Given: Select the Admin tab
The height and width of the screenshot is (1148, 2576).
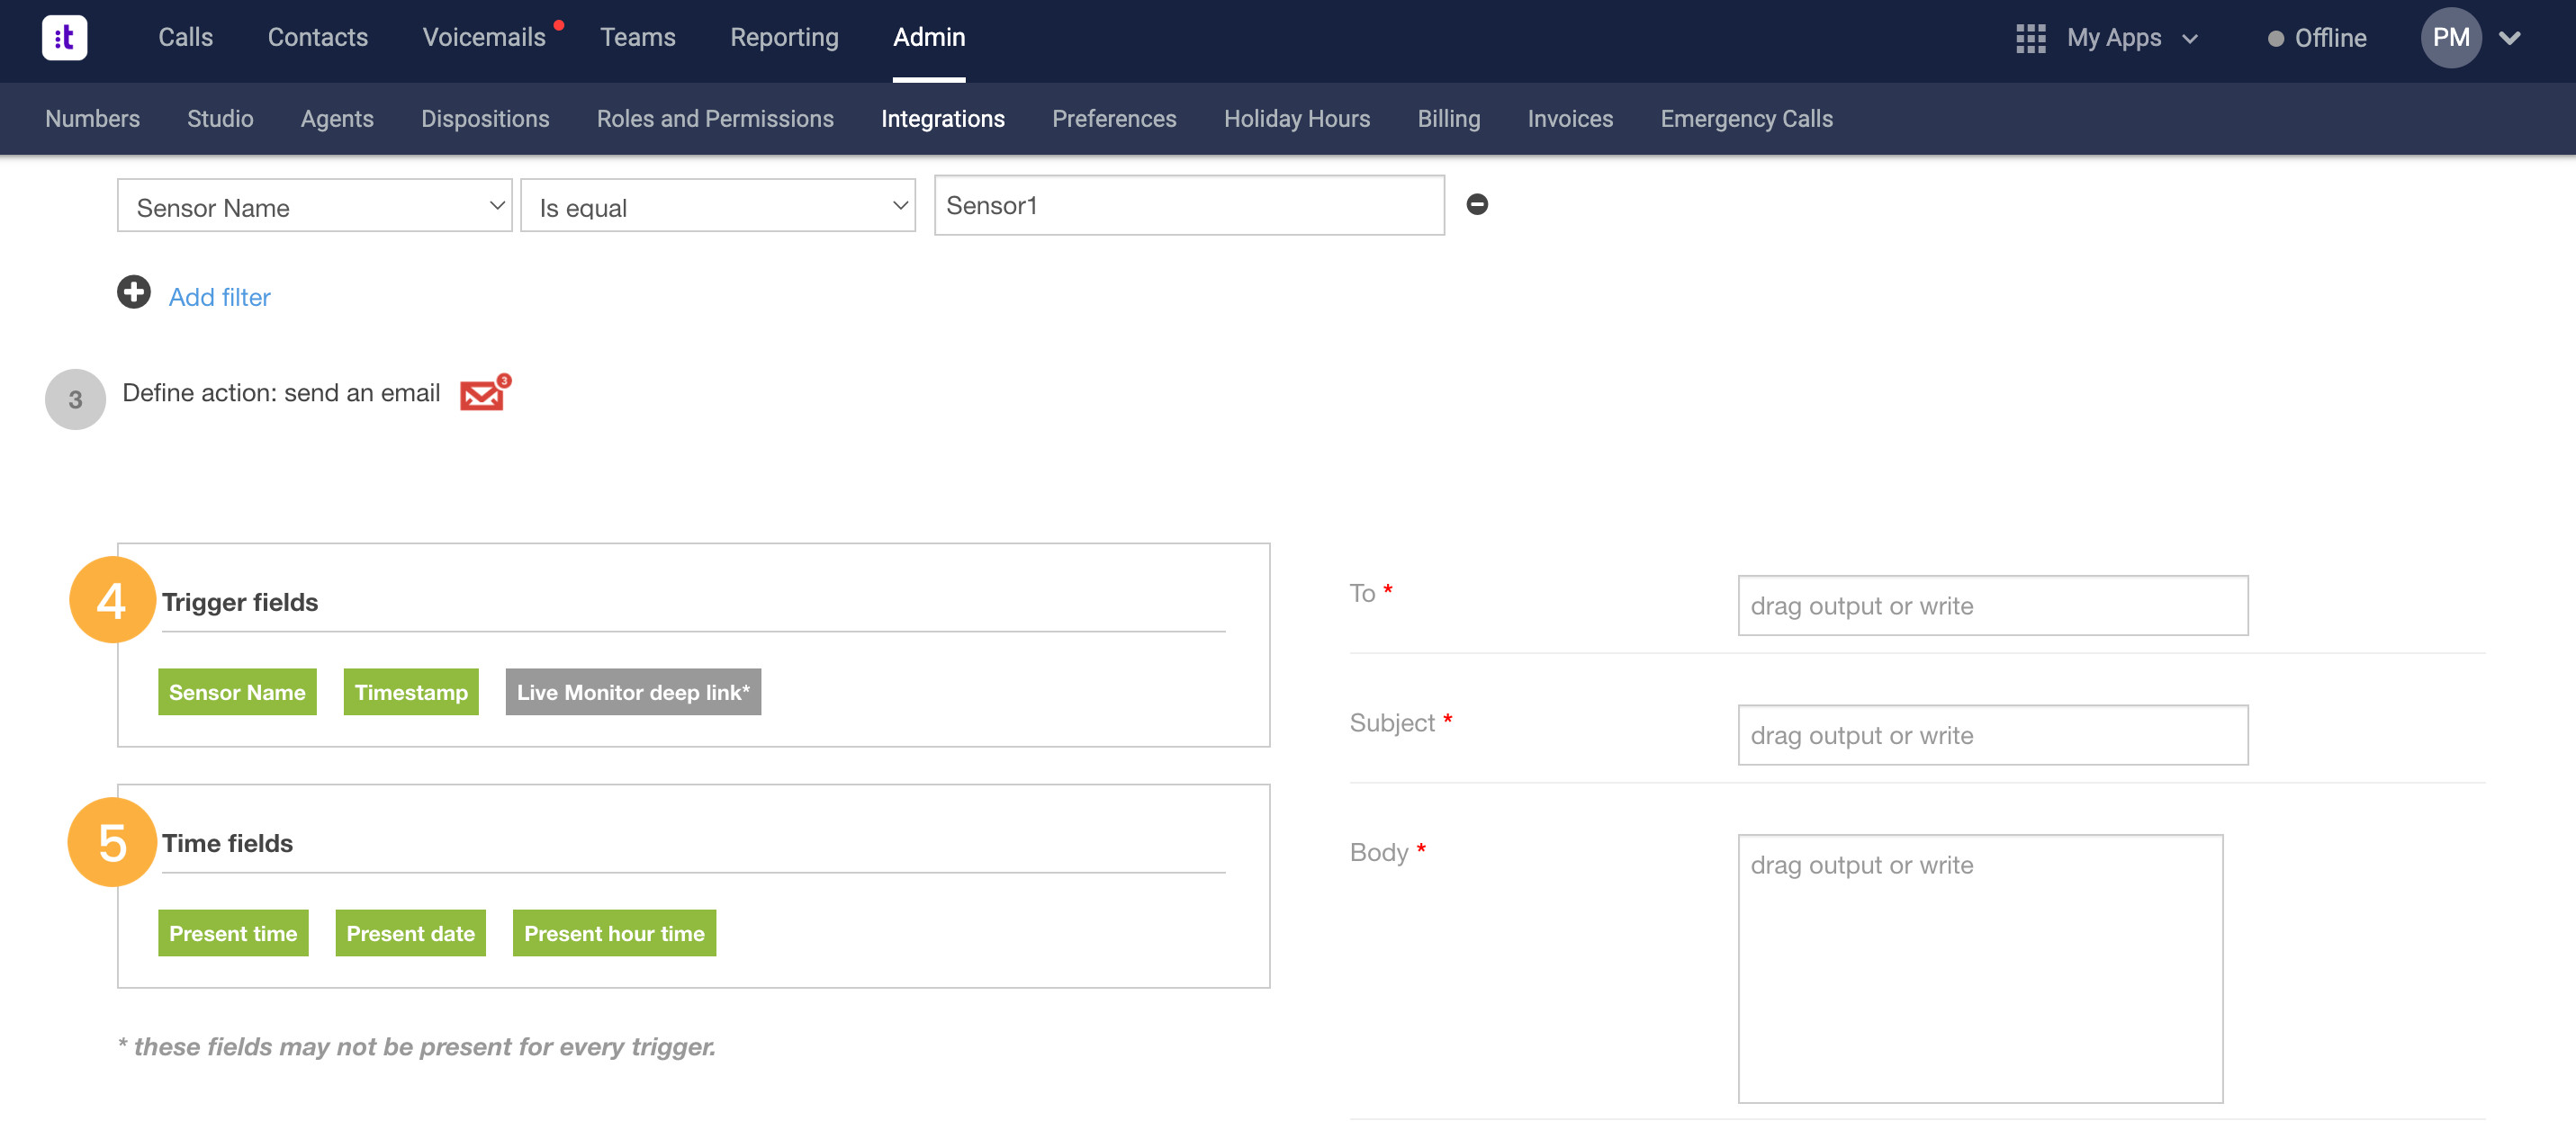Looking at the screenshot, I should tap(929, 37).
